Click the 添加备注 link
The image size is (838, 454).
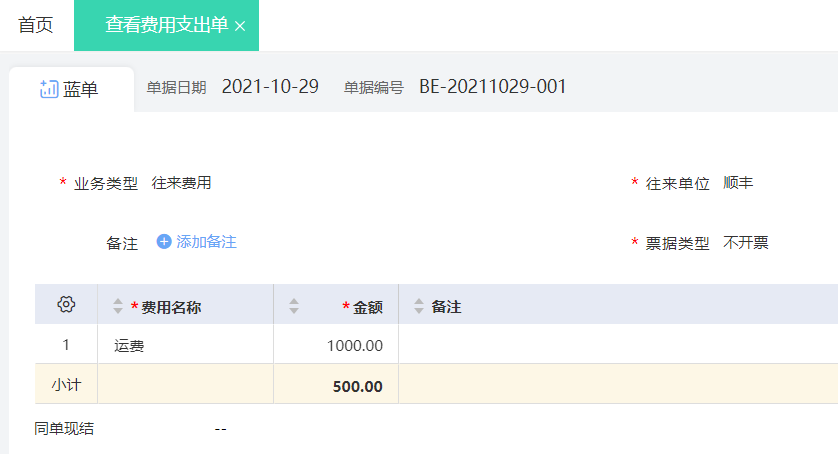206,242
